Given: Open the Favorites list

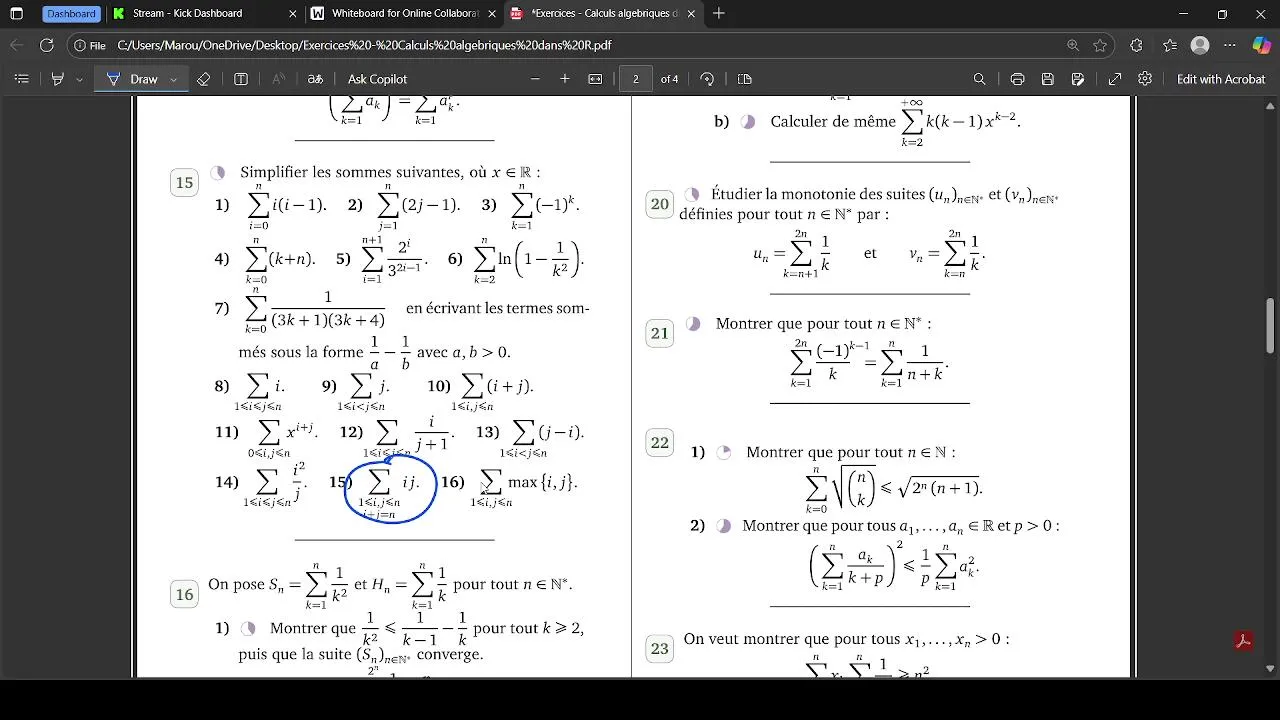Looking at the screenshot, I should tap(1170, 45).
